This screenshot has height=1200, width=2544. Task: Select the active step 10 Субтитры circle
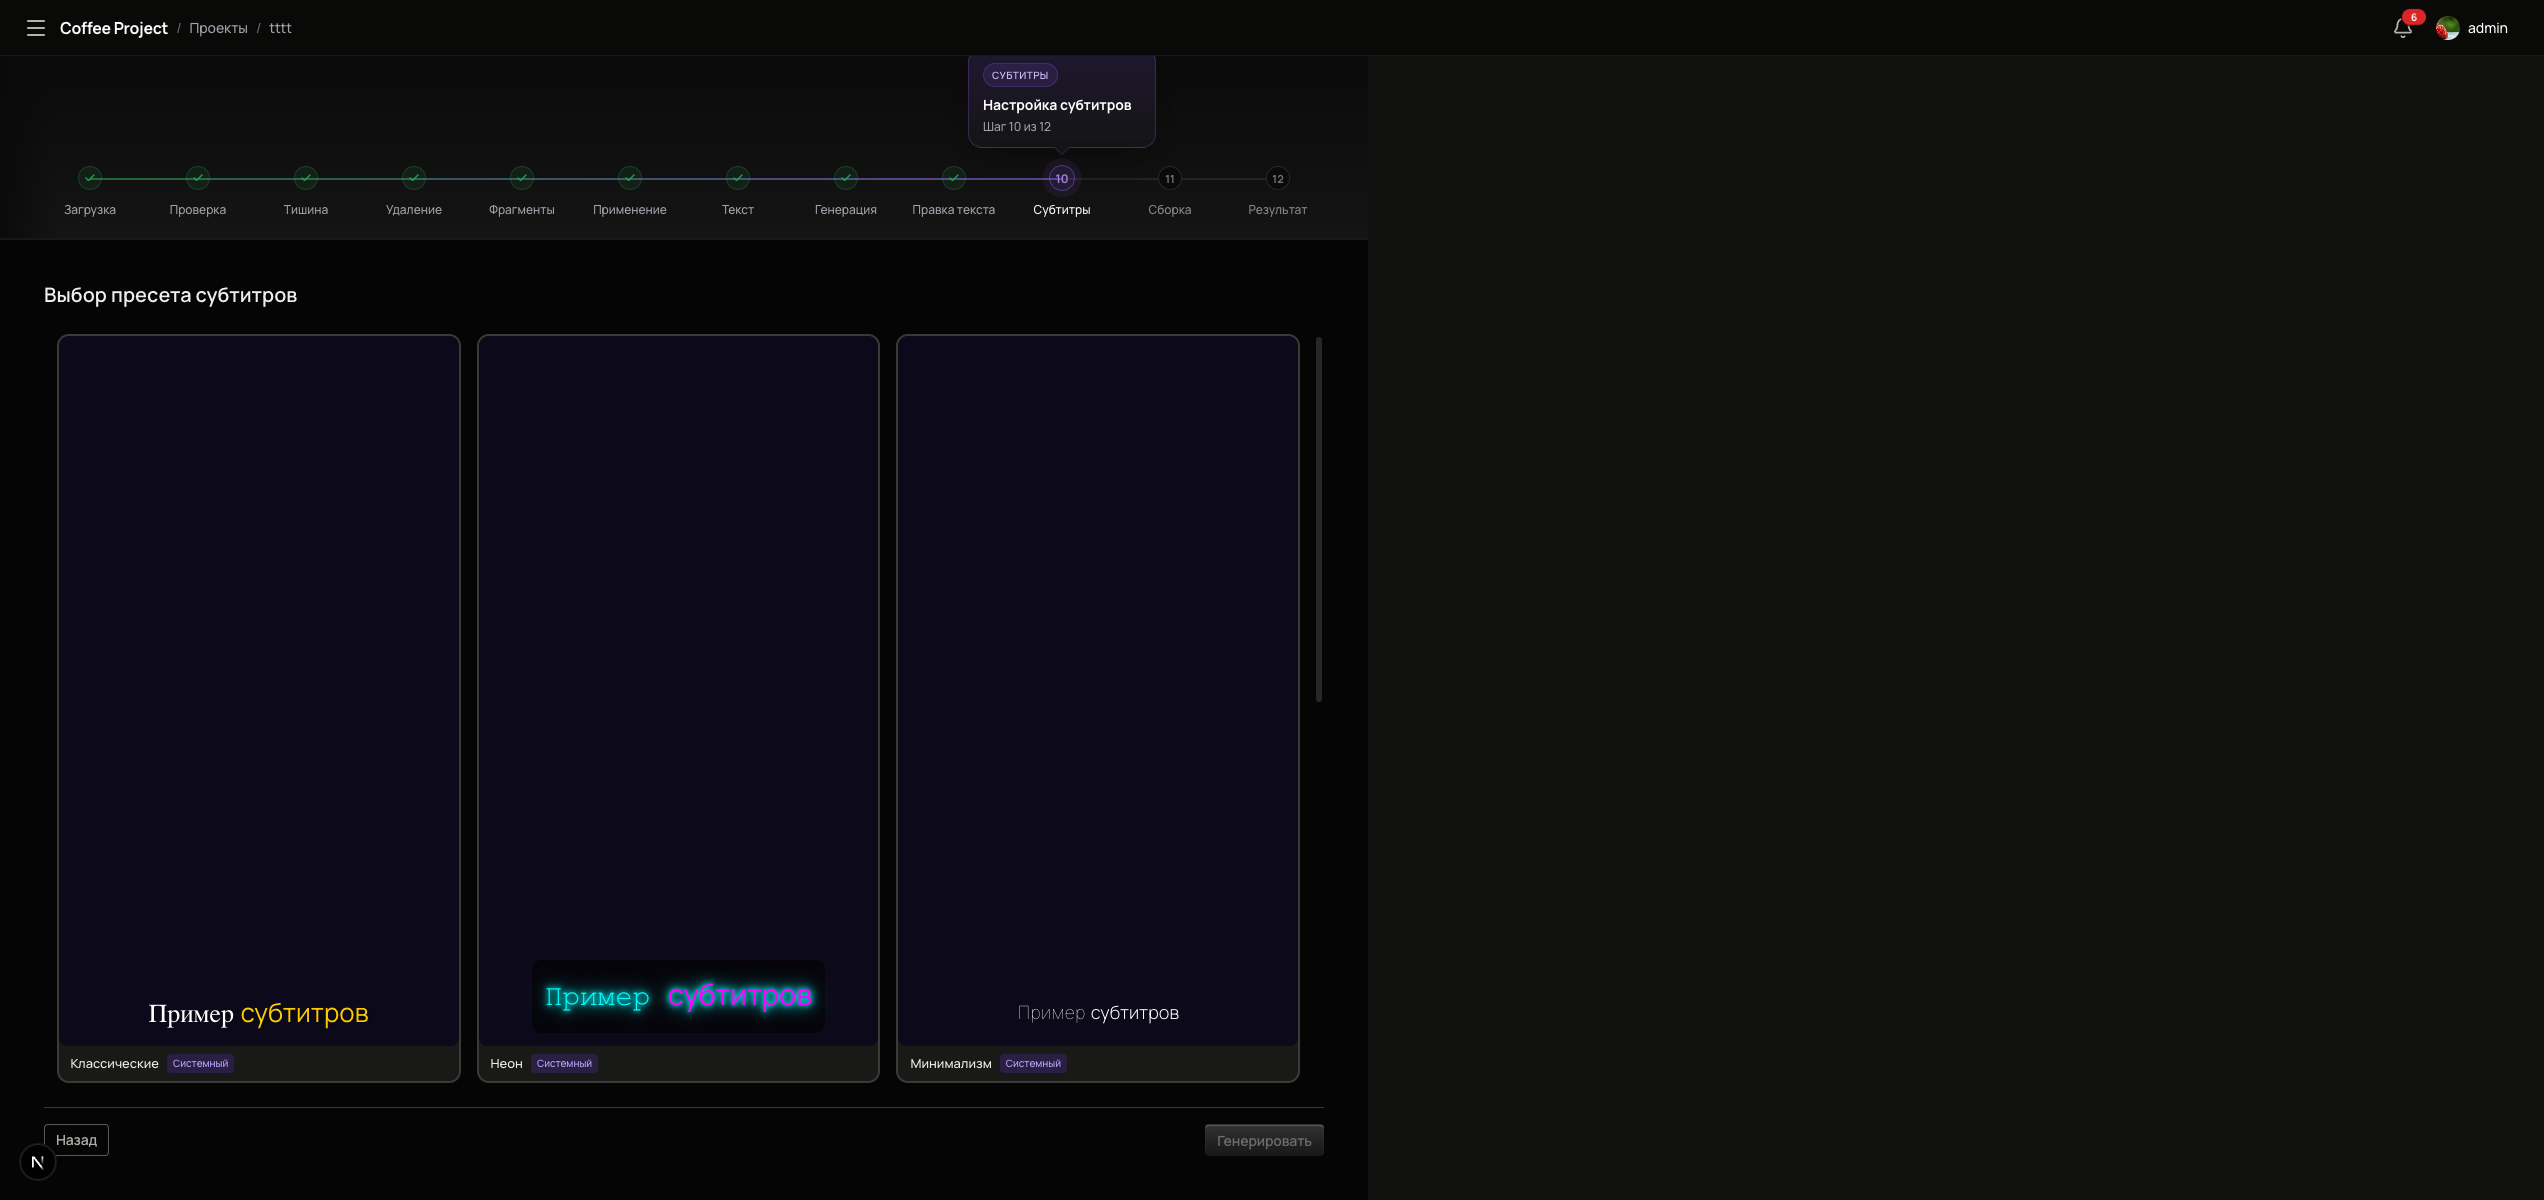coord(1062,179)
